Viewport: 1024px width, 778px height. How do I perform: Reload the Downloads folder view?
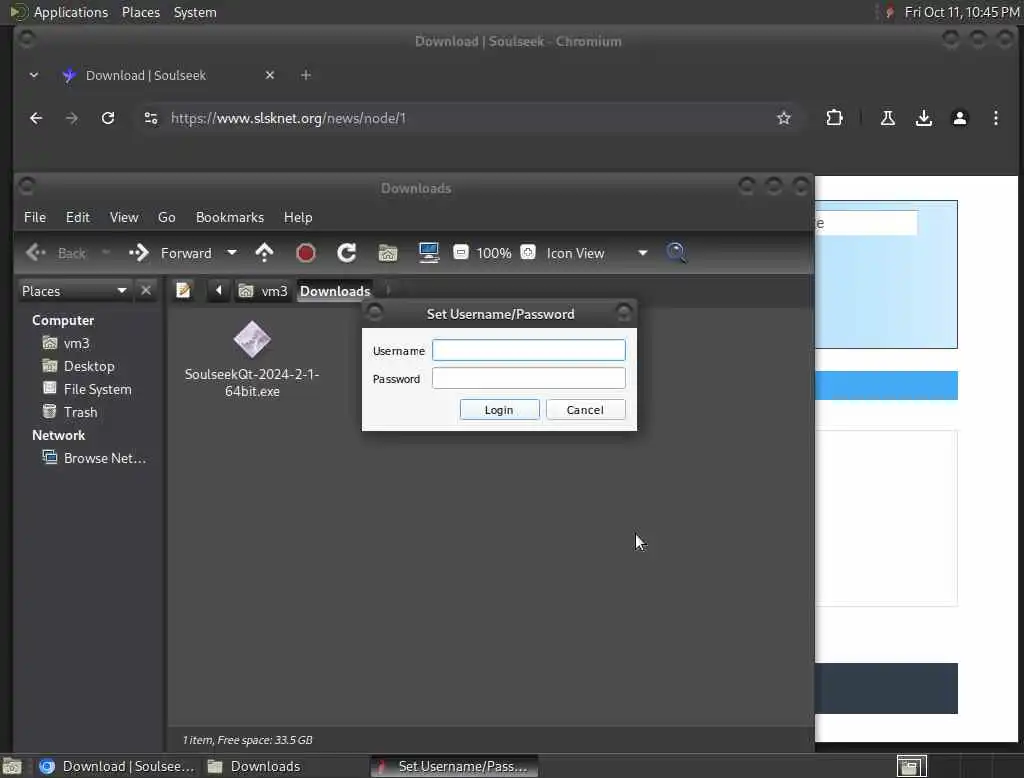tap(347, 253)
